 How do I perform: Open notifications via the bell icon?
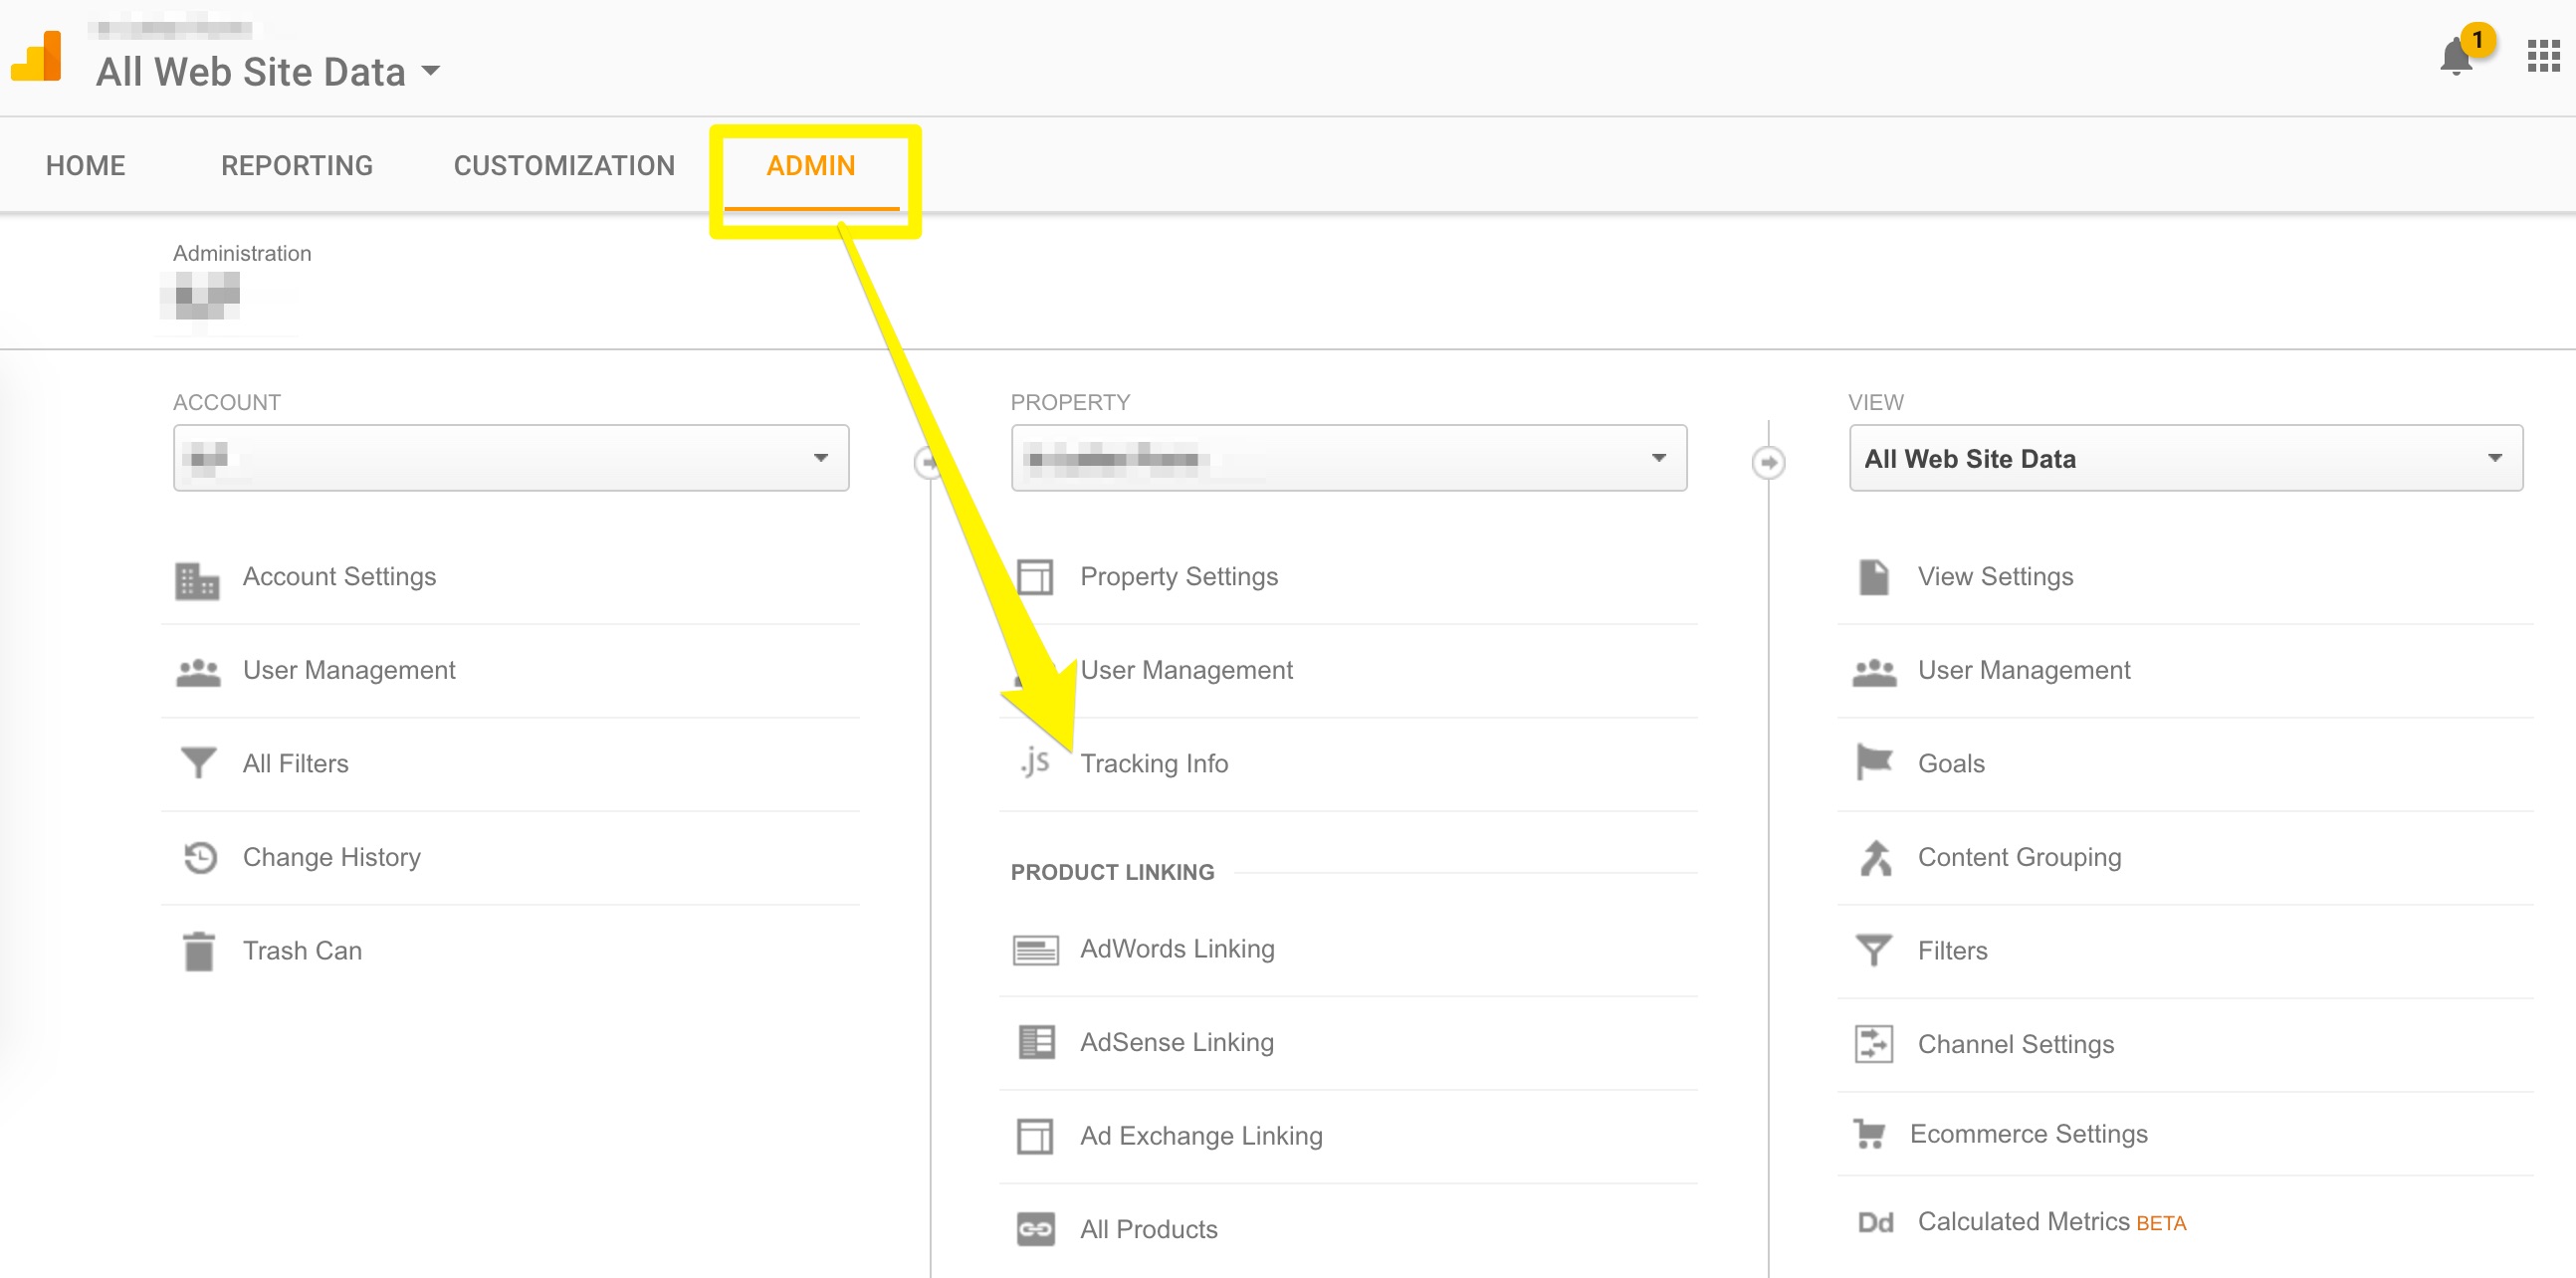pyautogui.click(x=2456, y=57)
